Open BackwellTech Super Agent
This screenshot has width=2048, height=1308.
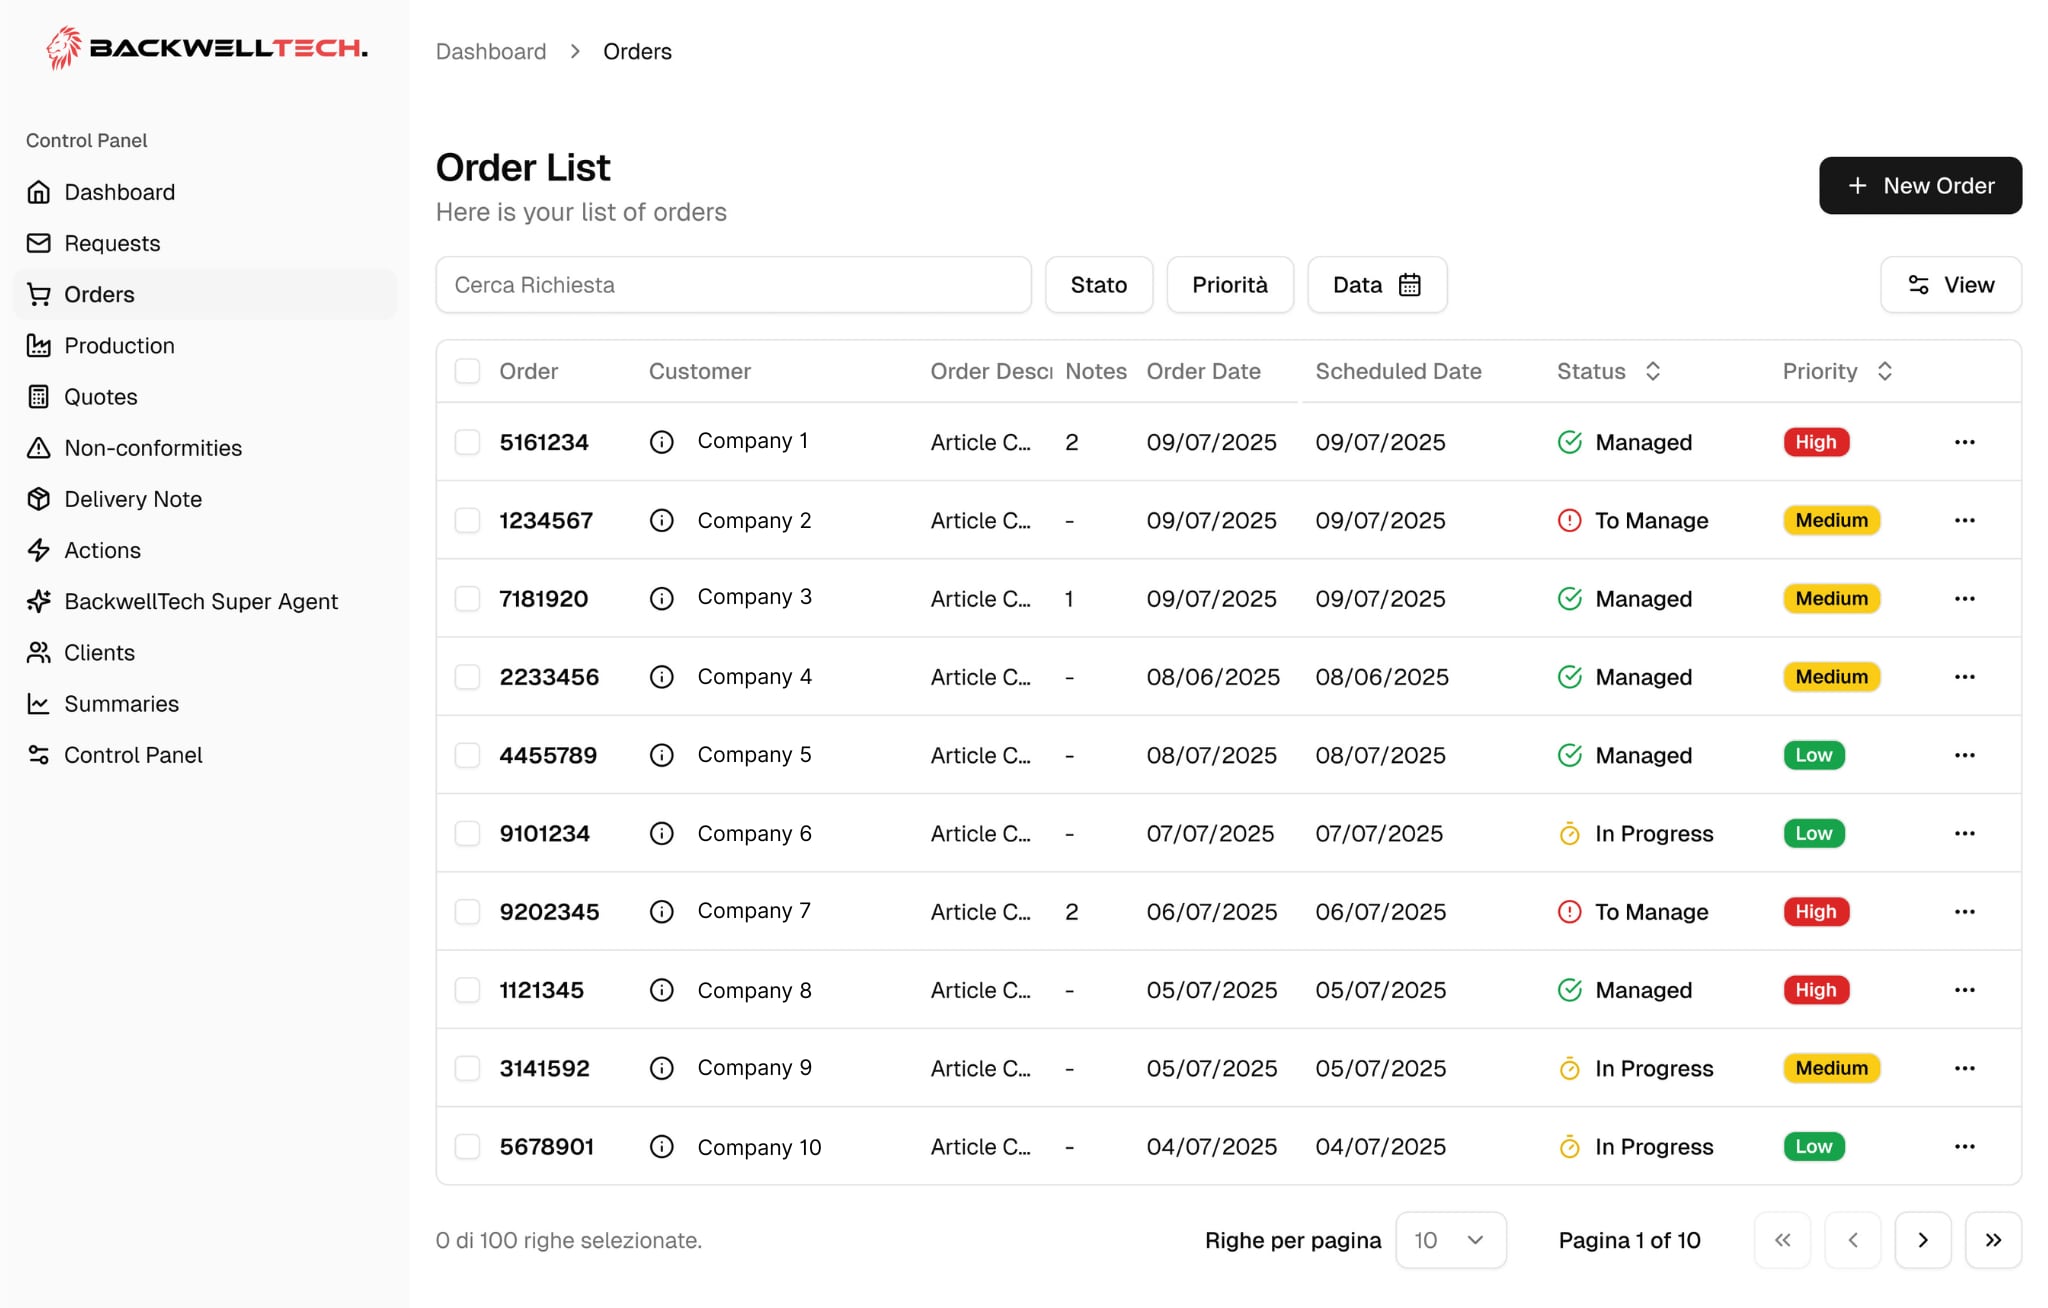coord(205,601)
